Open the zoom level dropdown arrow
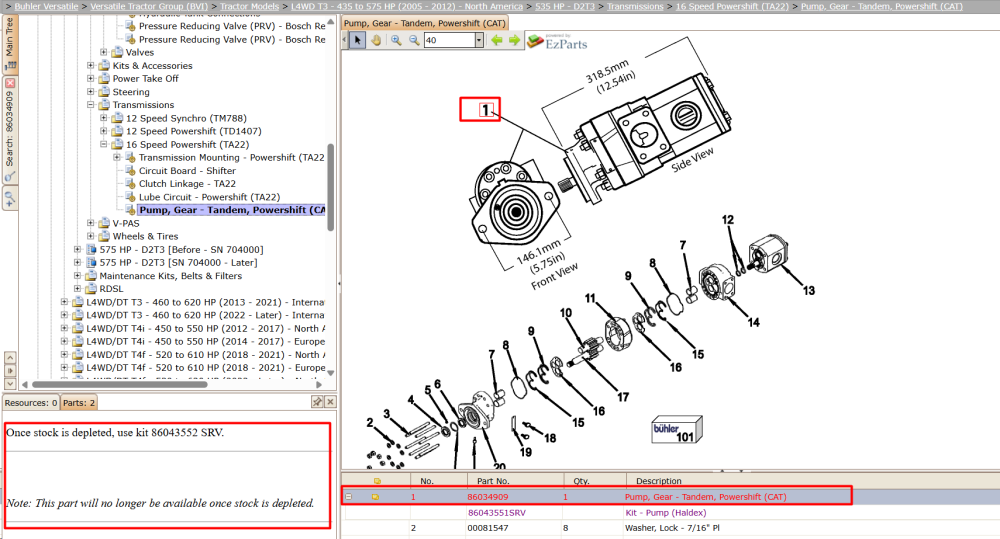This screenshot has height=539, width=1000. (x=479, y=40)
